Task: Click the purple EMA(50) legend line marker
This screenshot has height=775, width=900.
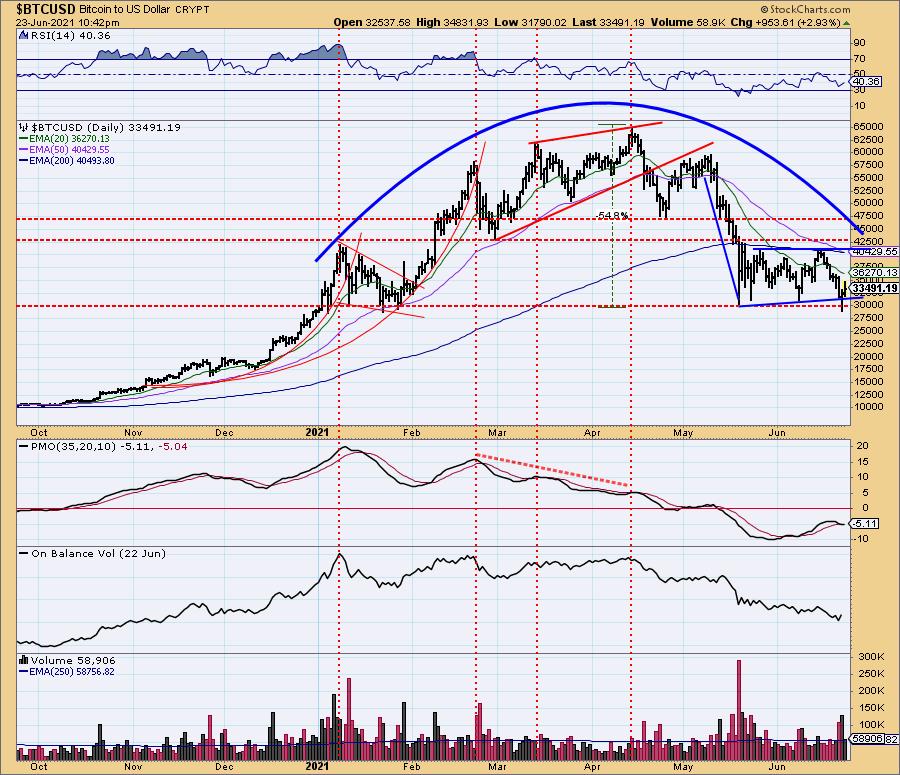Action: tap(24, 150)
